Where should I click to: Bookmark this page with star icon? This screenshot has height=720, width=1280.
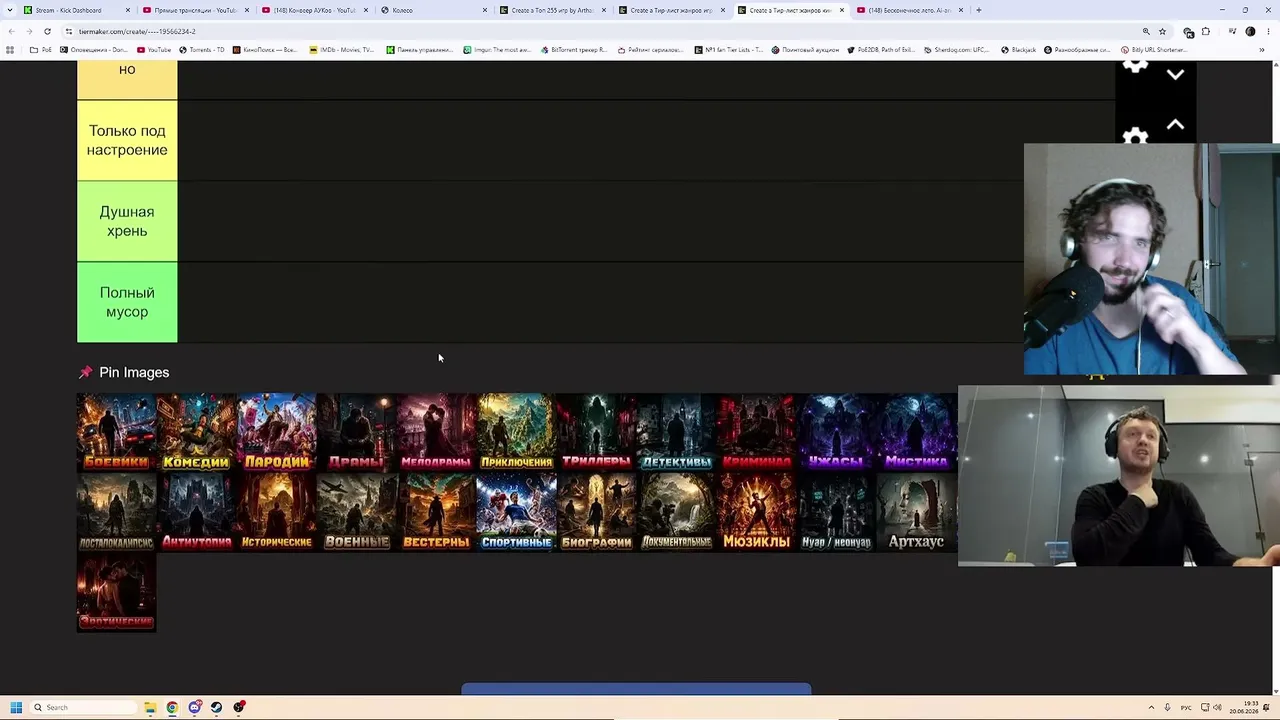click(1162, 31)
